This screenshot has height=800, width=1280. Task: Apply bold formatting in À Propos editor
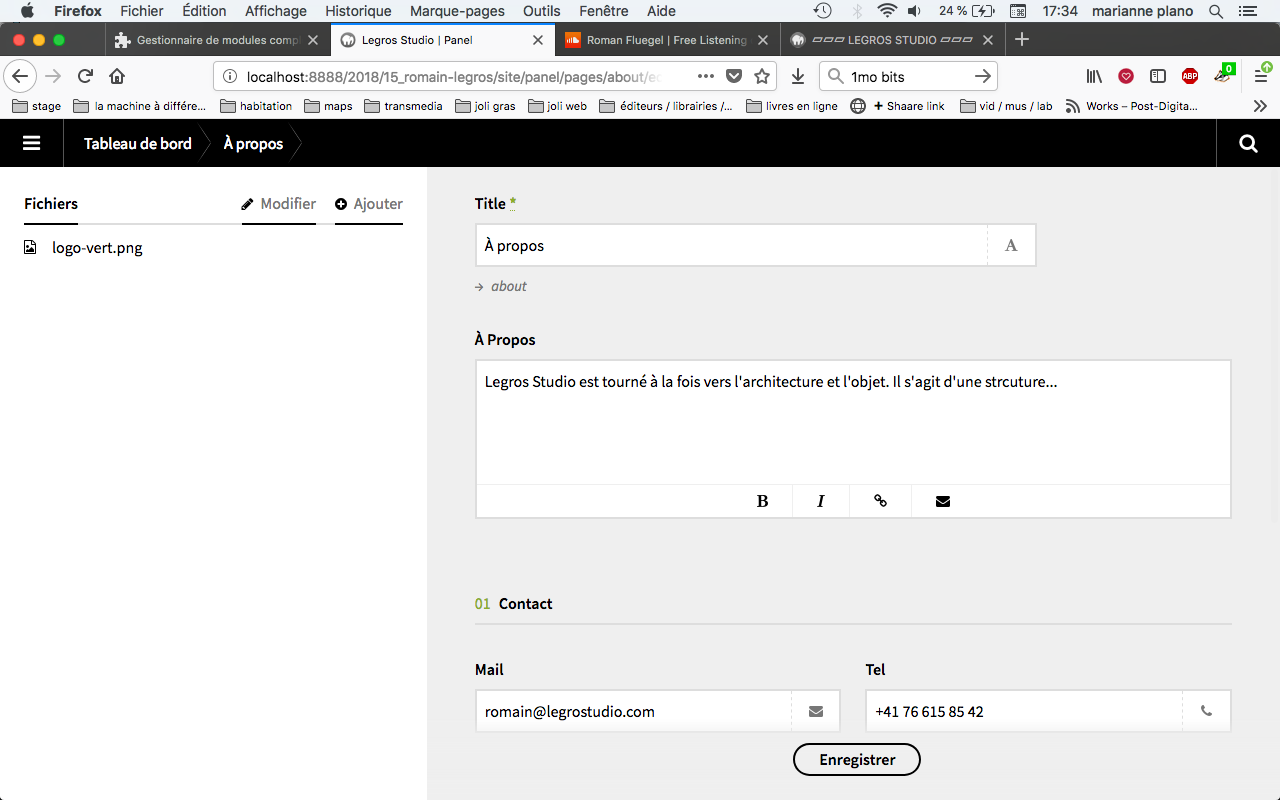click(762, 501)
